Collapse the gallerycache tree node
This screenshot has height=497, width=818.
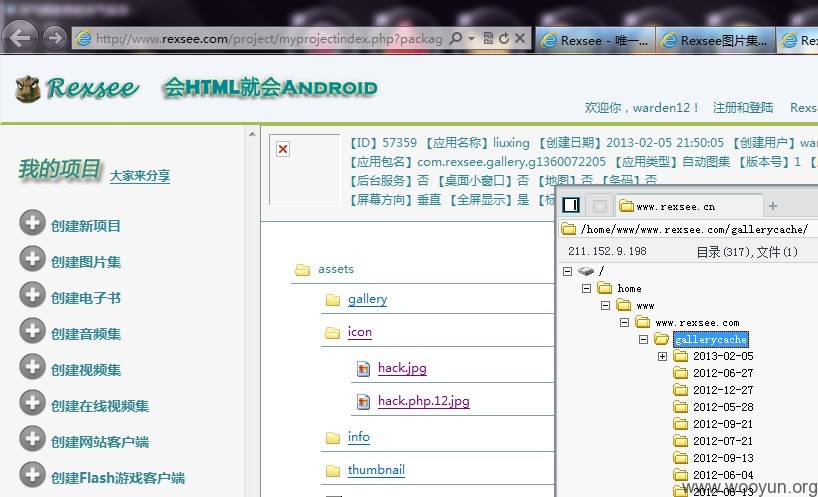[x=643, y=340]
